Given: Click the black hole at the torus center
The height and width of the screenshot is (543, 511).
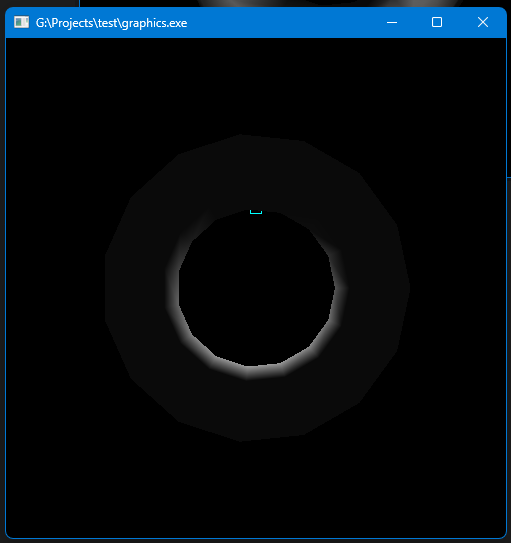Looking at the screenshot, I should coord(256,288).
